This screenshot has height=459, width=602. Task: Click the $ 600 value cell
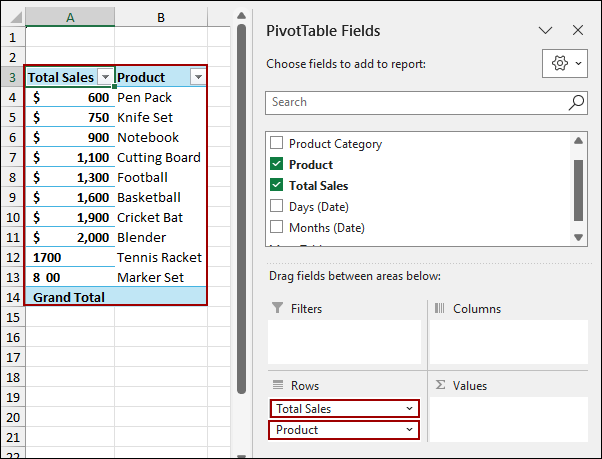(70, 97)
